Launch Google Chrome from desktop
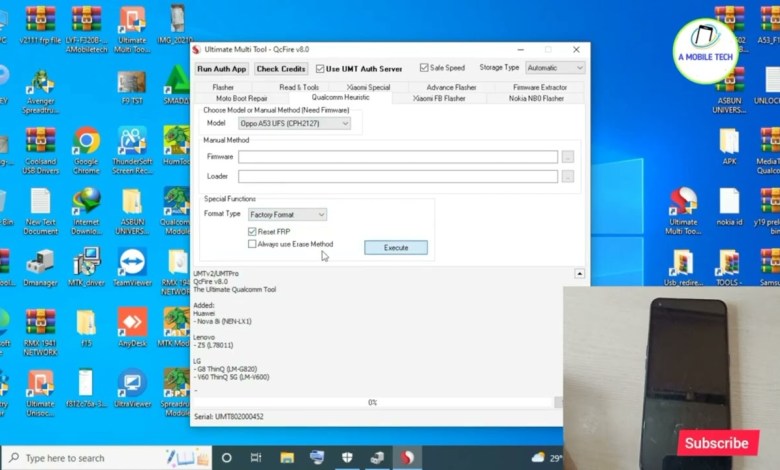Viewport: 780px width, 470px height. [87, 149]
